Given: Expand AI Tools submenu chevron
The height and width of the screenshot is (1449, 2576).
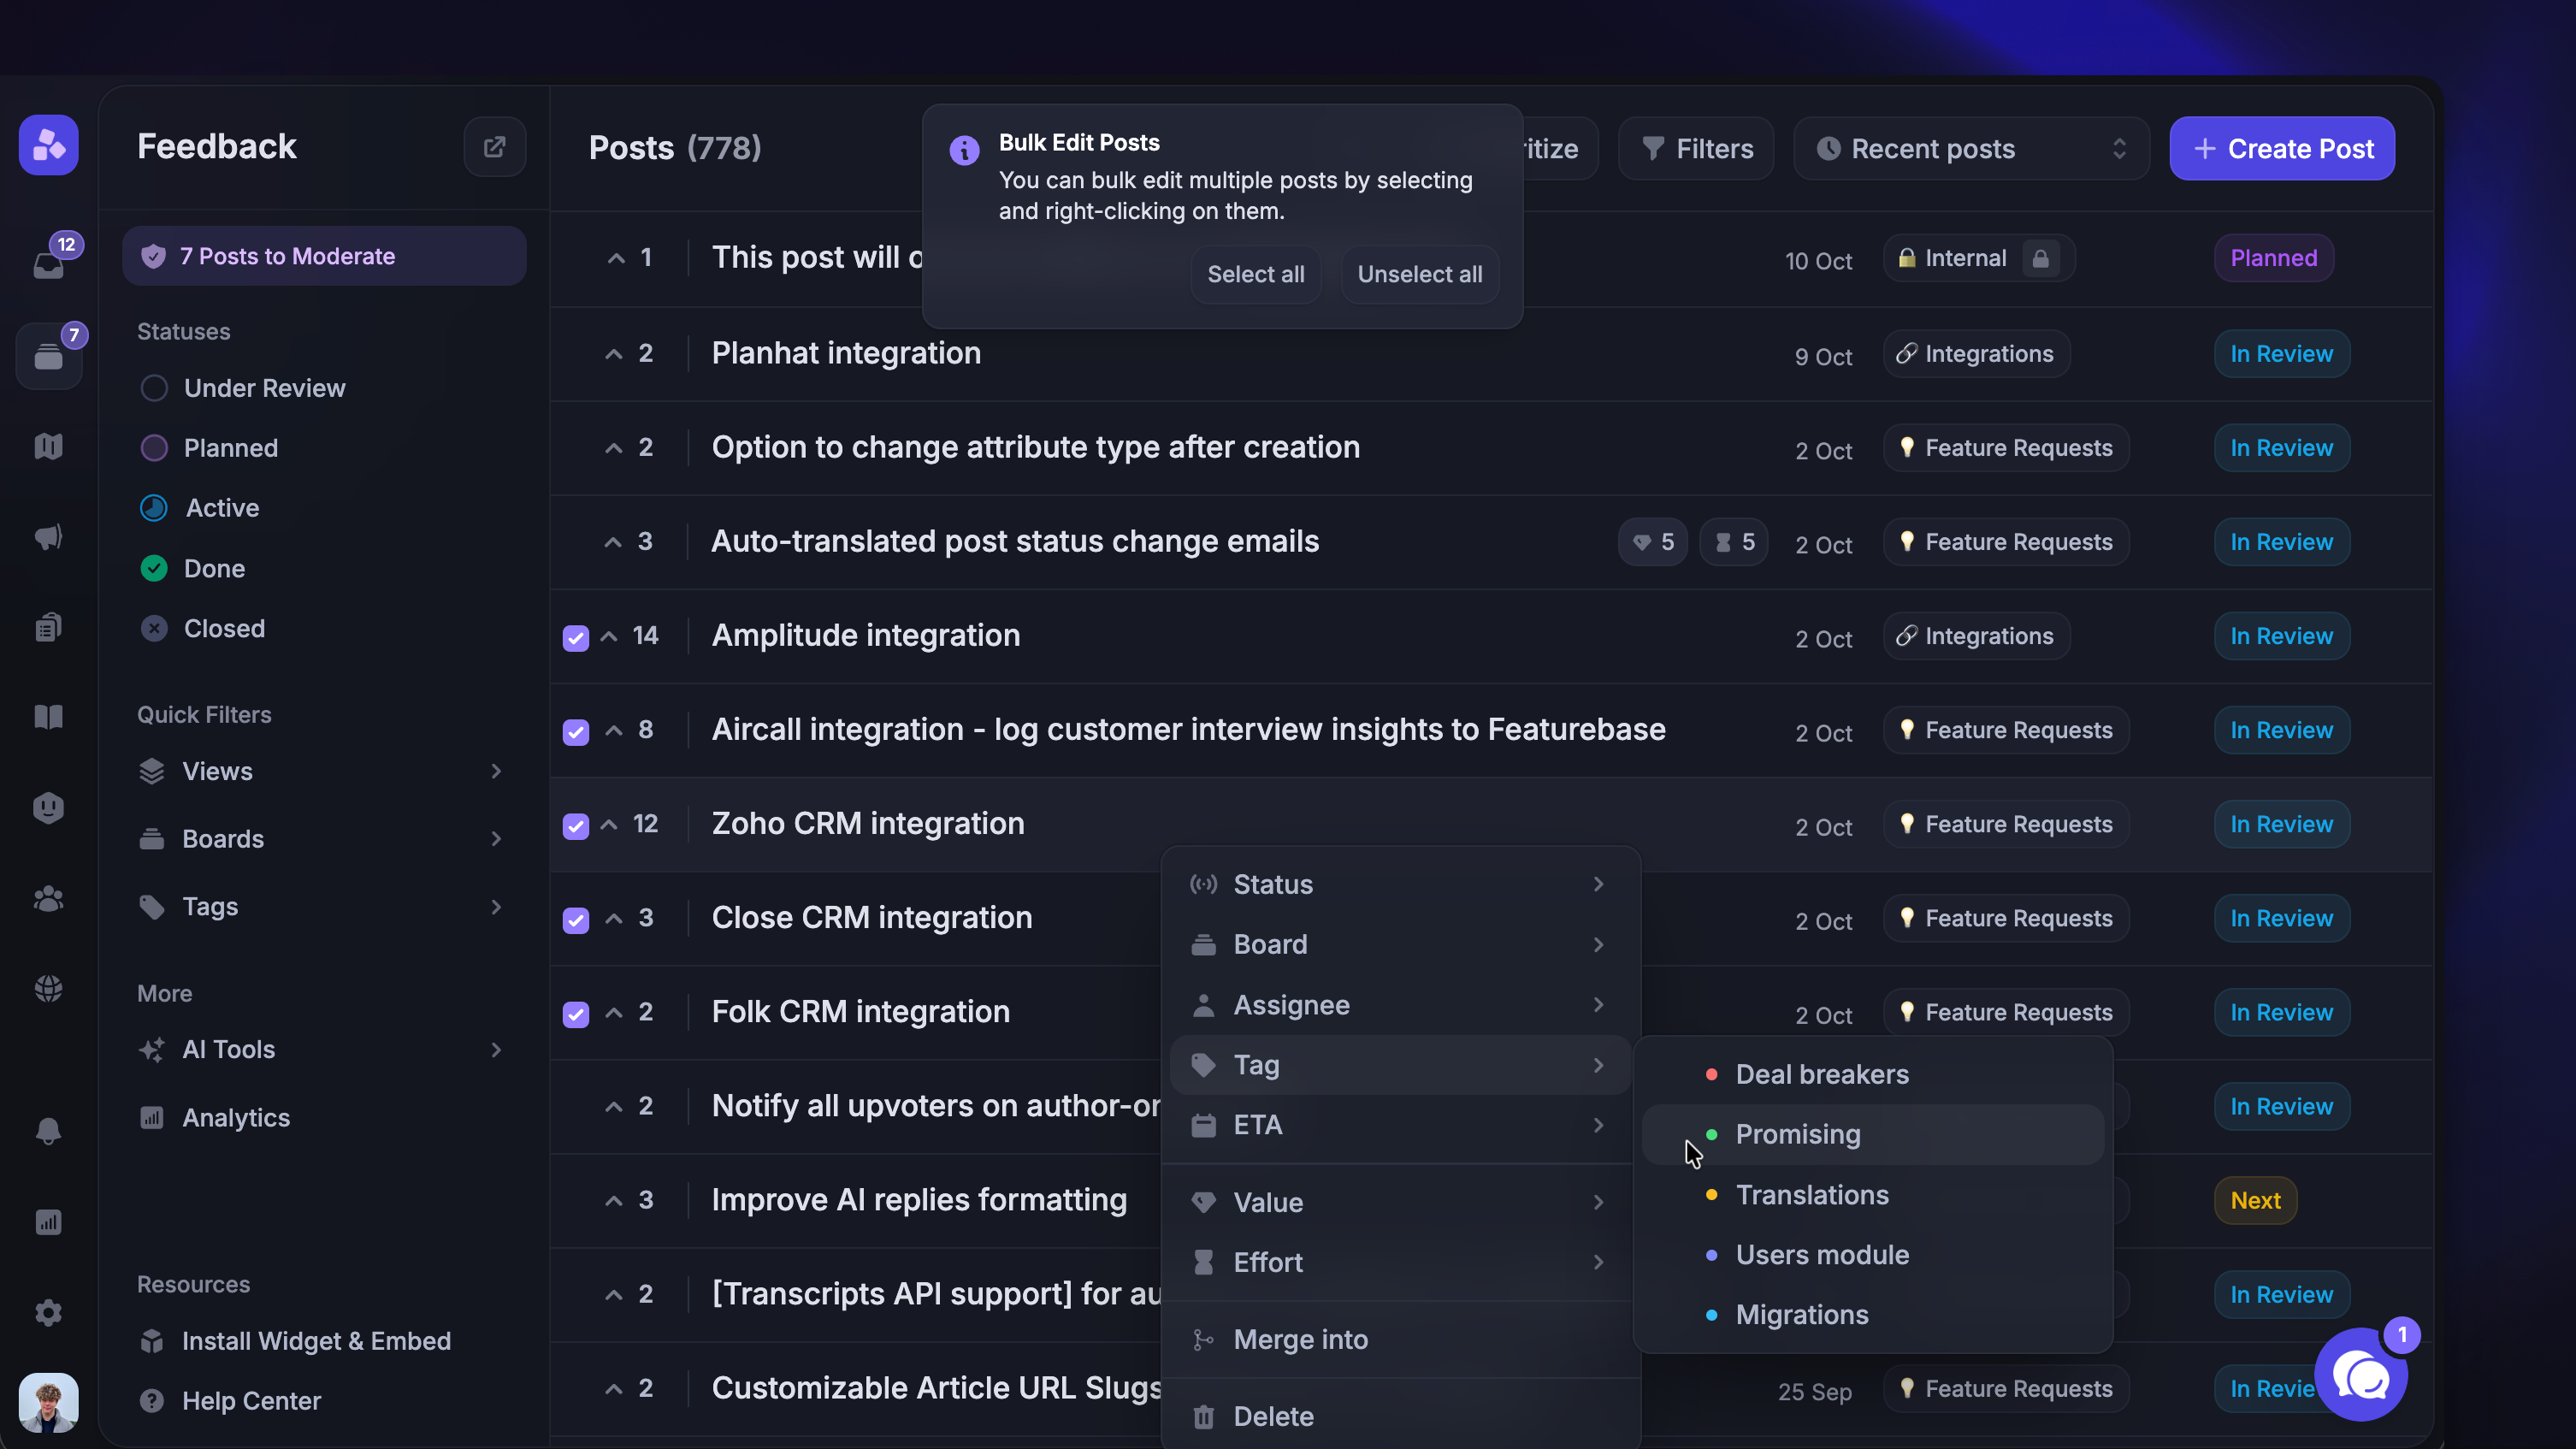Looking at the screenshot, I should 496,1049.
